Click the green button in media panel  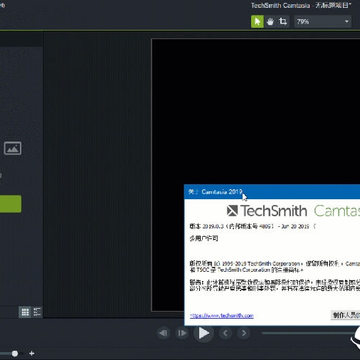pos(11,204)
